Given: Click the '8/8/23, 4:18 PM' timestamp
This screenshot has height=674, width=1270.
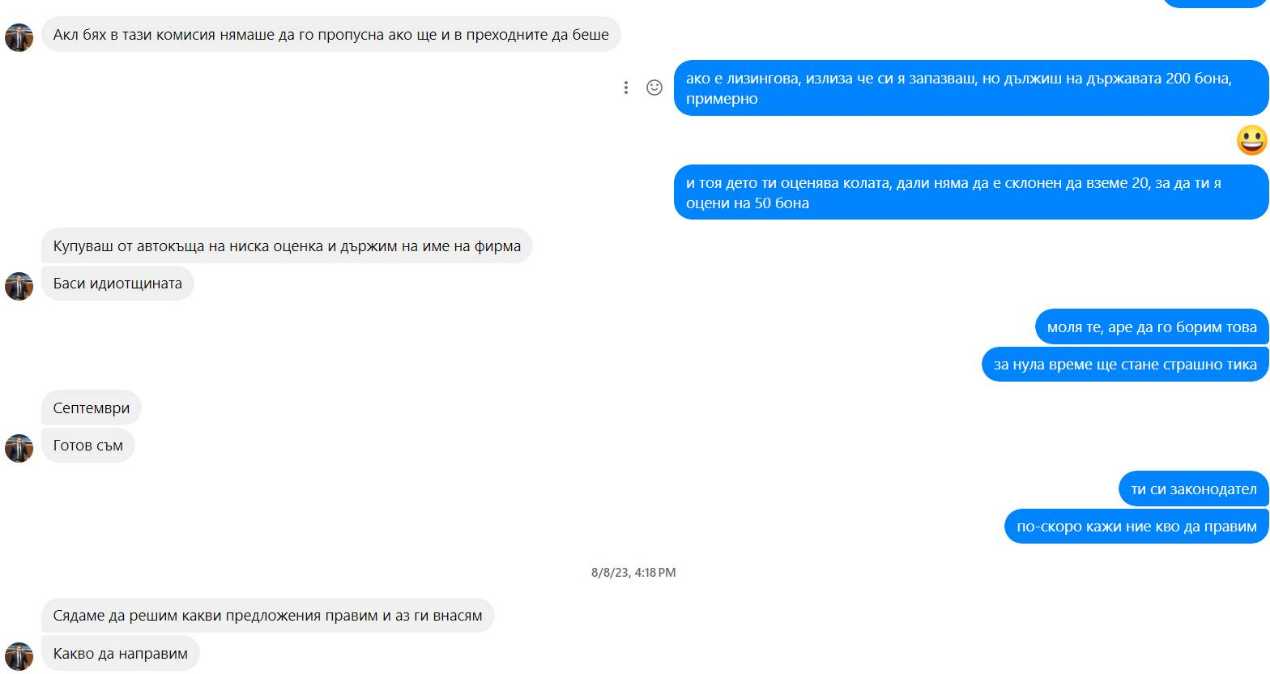Looking at the screenshot, I should (633, 573).
